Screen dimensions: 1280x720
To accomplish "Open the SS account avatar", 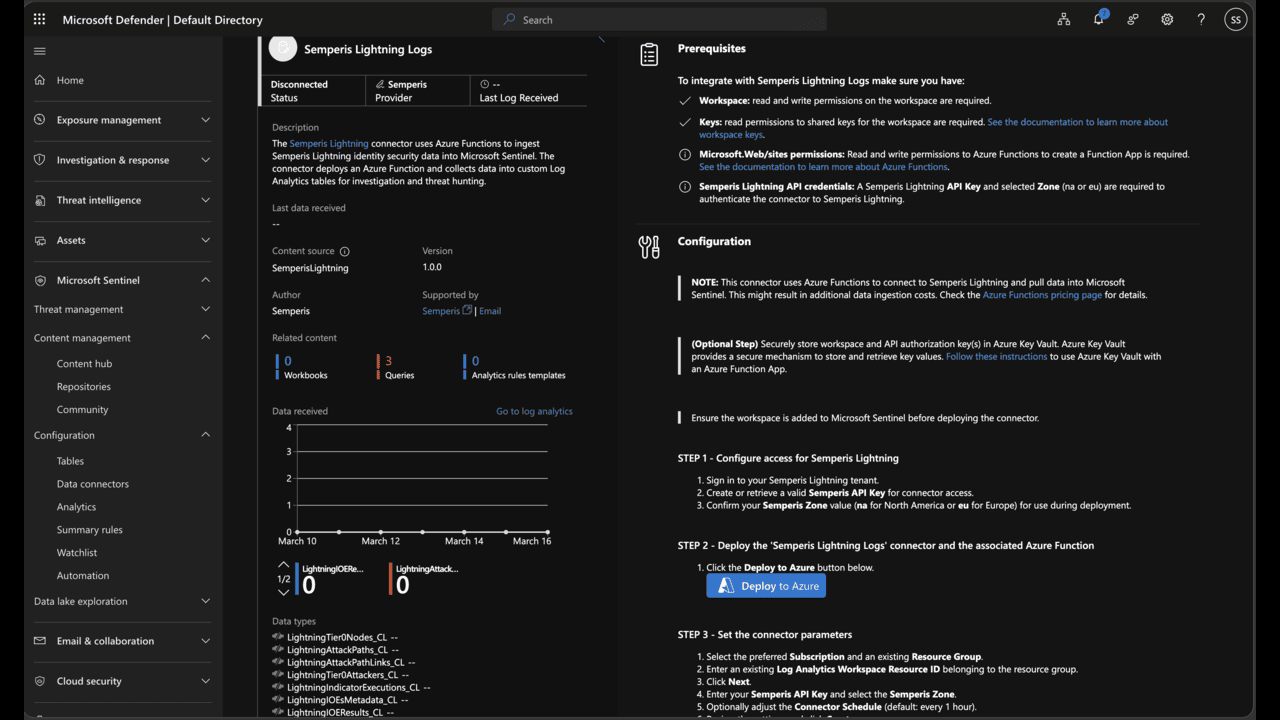I will tap(1236, 19).
